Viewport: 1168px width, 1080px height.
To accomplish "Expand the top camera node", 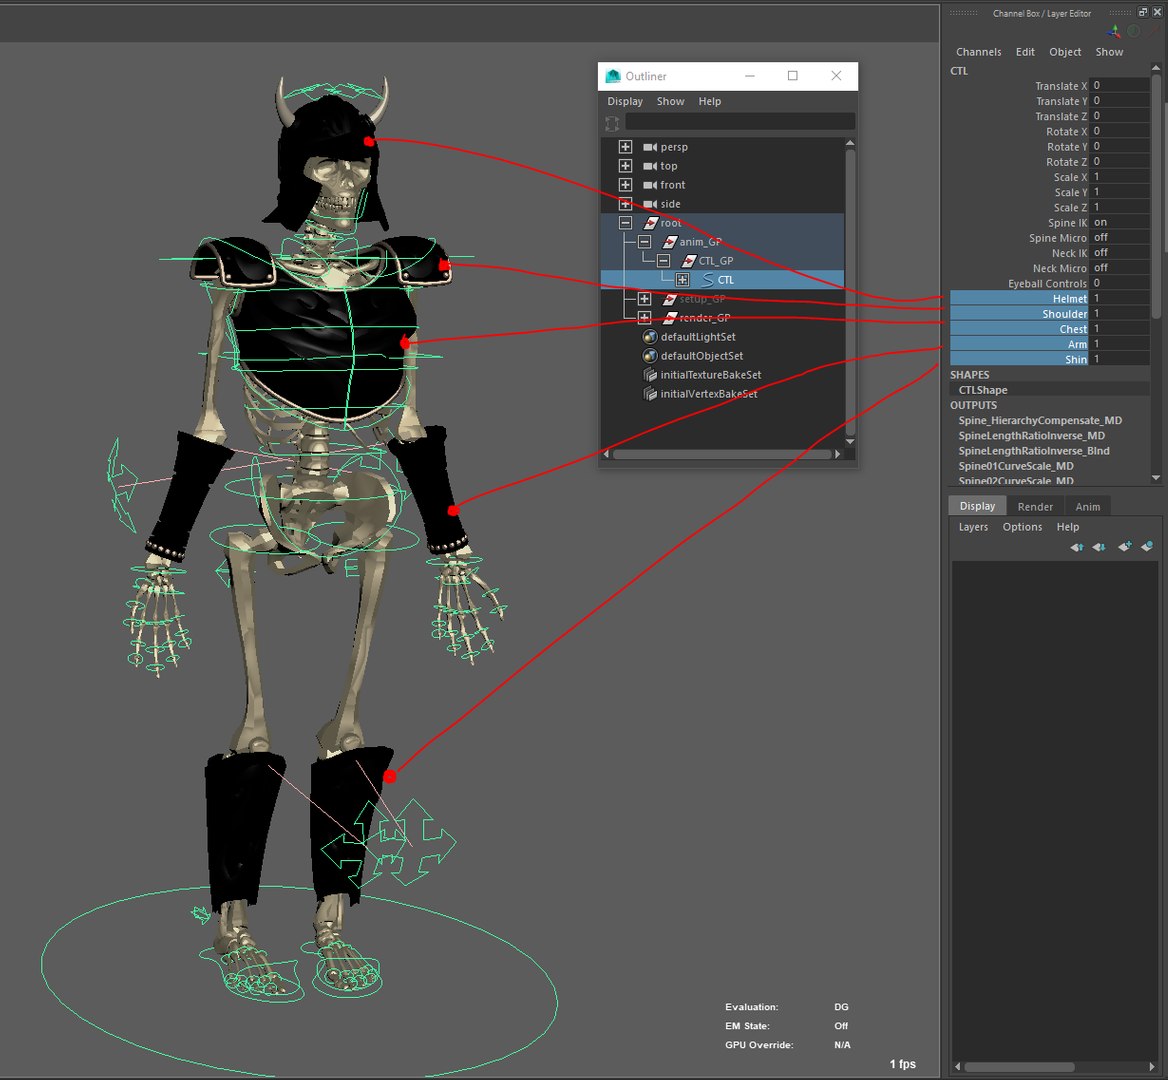I will pos(626,166).
